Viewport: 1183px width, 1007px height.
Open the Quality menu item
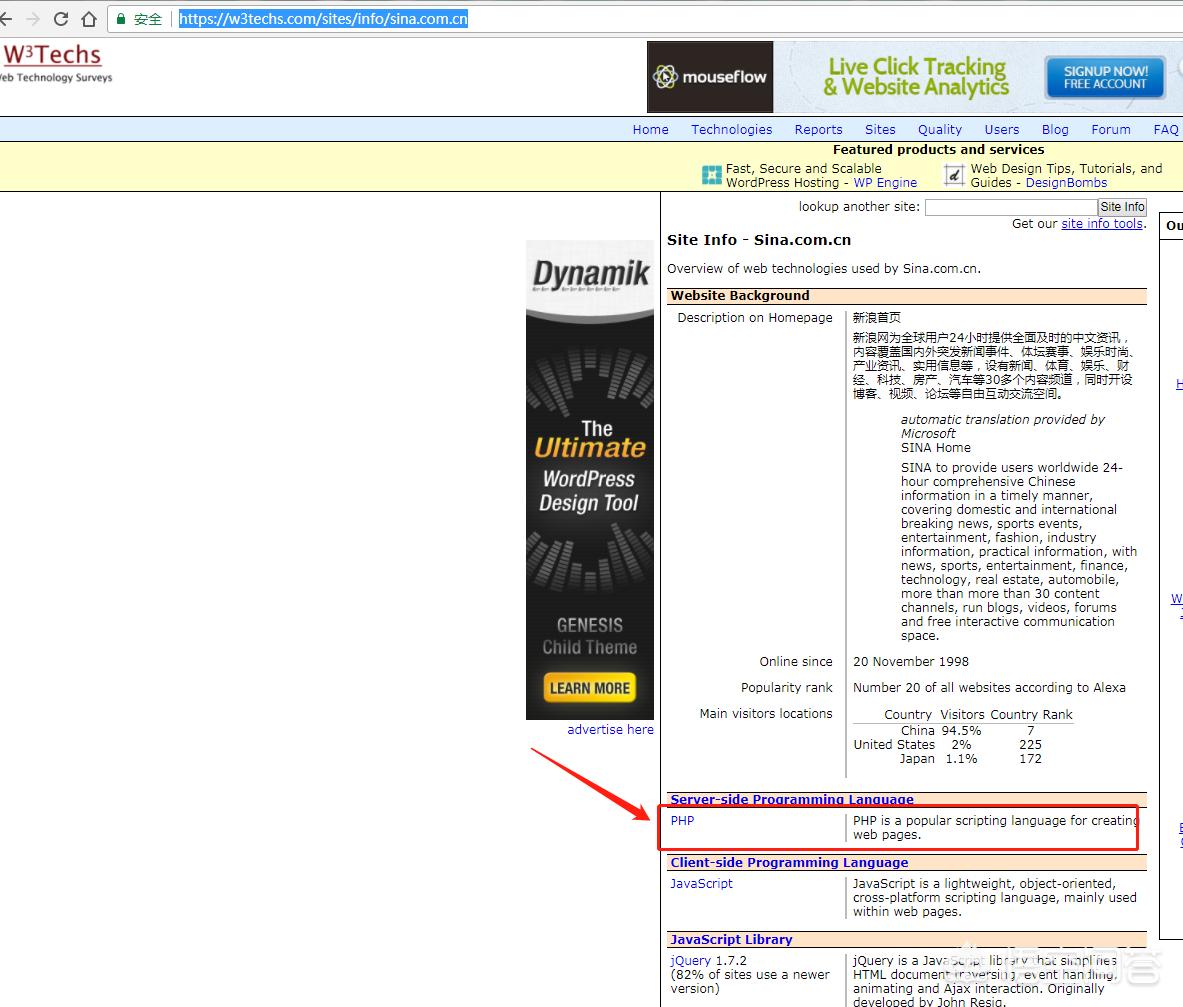click(x=940, y=130)
